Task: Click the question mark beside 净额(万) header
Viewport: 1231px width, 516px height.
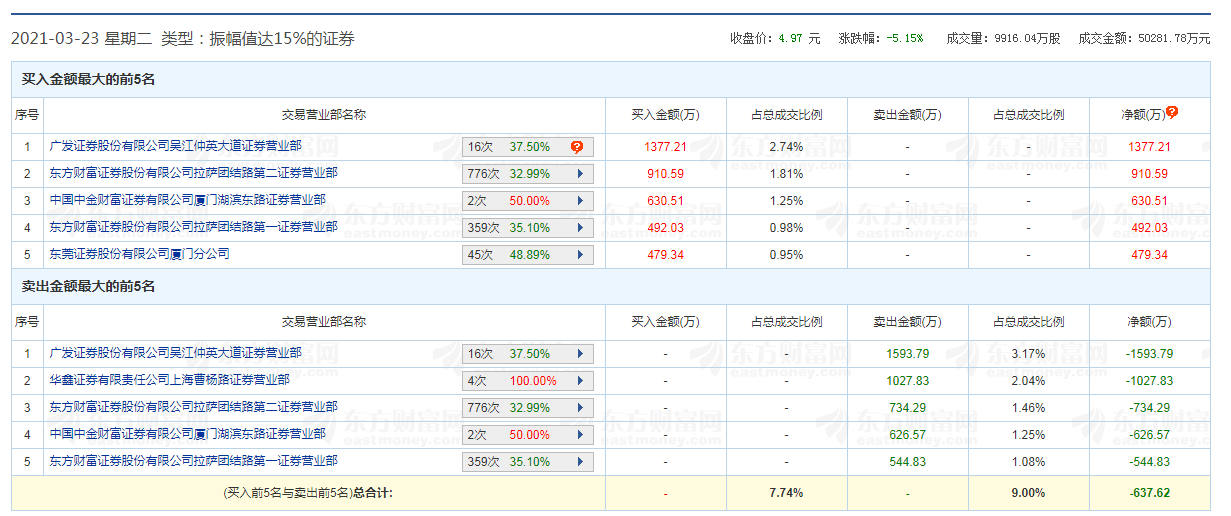Action: (x=1172, y=113)
